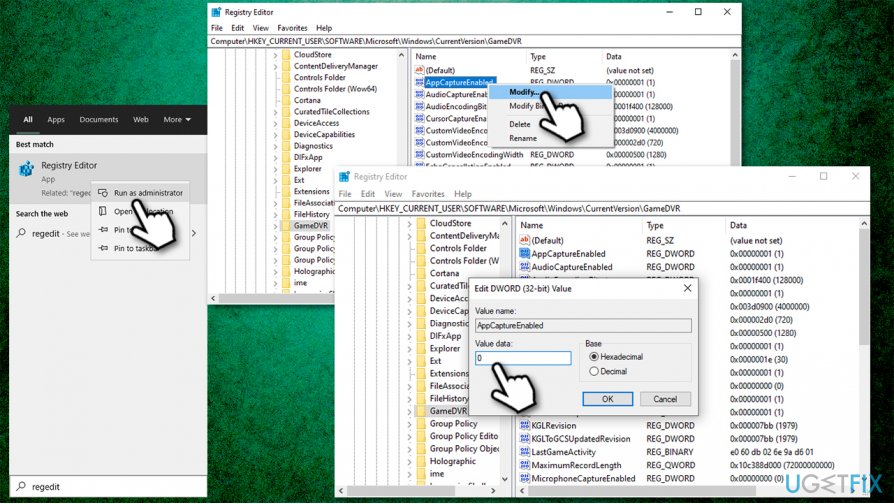Expand Holographic node in front window tree
Viewport: 894px width, 504px height.
[x=409, y=461]
